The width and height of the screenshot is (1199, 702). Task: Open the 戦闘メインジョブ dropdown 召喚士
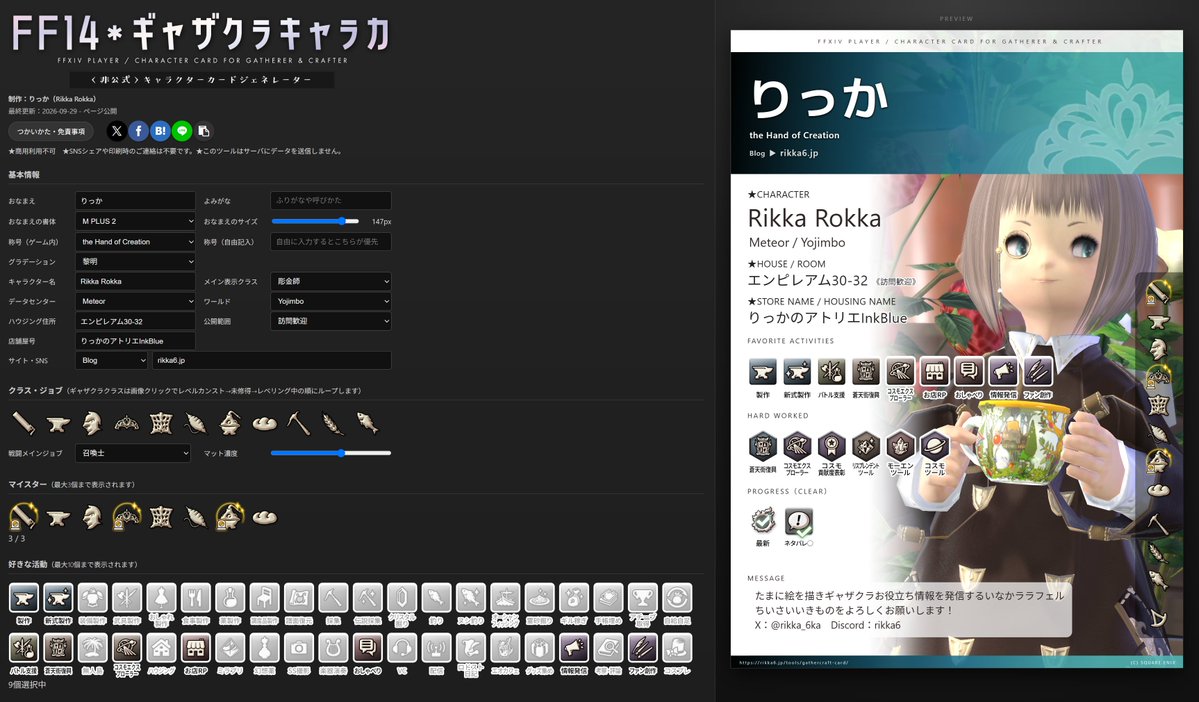point(133,453)
